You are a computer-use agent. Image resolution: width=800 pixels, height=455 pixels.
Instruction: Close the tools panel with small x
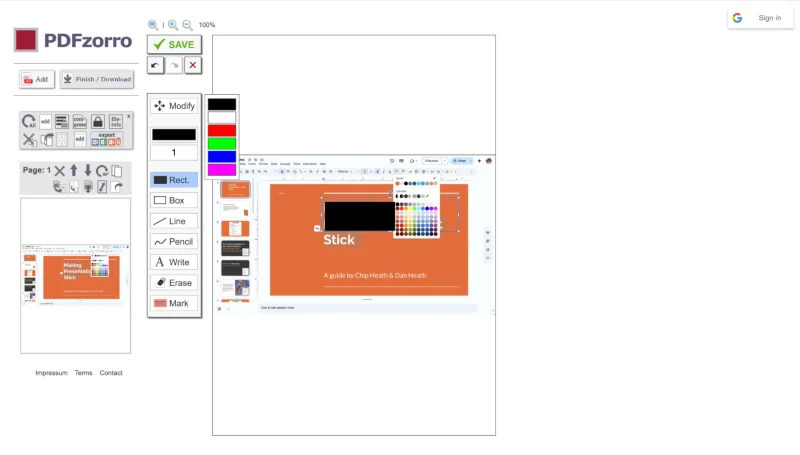[129, 116]
